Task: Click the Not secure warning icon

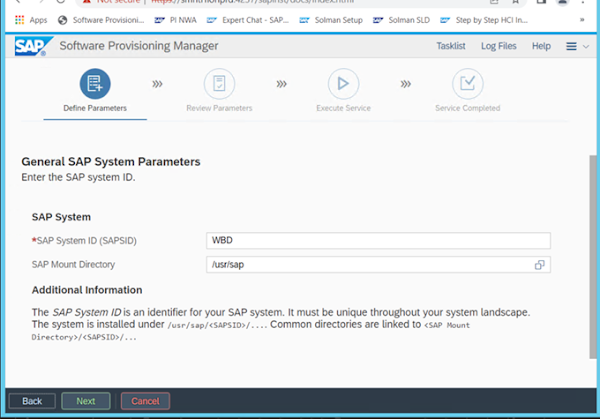Action: [86, 2]
